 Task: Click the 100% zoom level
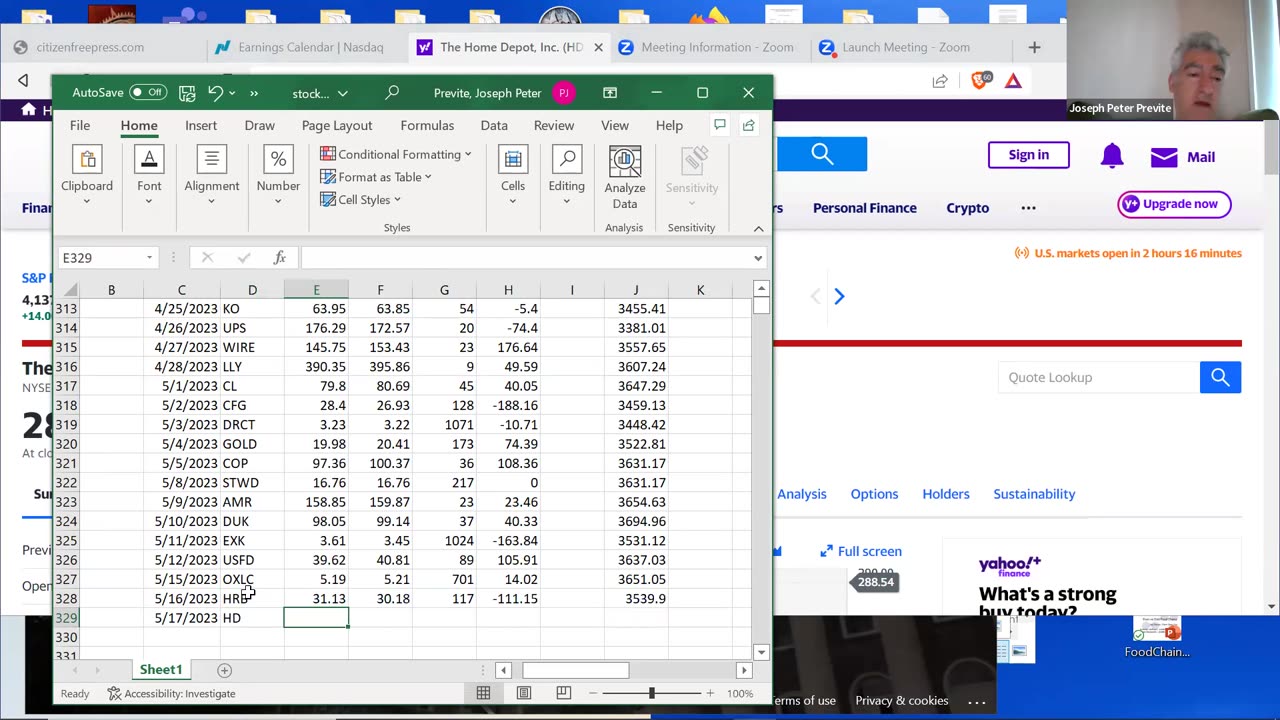pyautogui.click(x=740, y=694)
